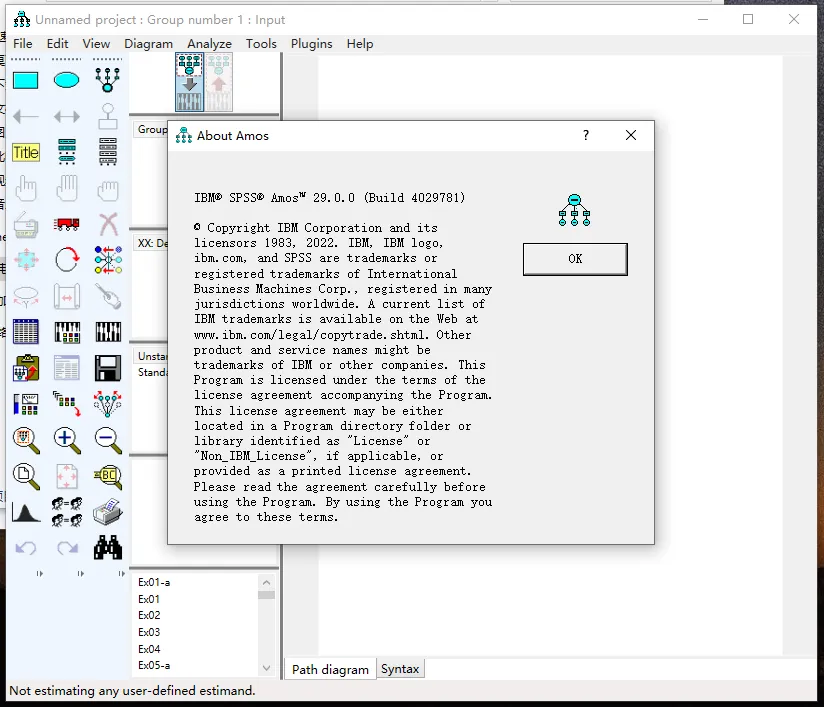This screenshot has height=707, width=824.
Task: Select file Ex04 in the list
Action: (x=149, y=649)
